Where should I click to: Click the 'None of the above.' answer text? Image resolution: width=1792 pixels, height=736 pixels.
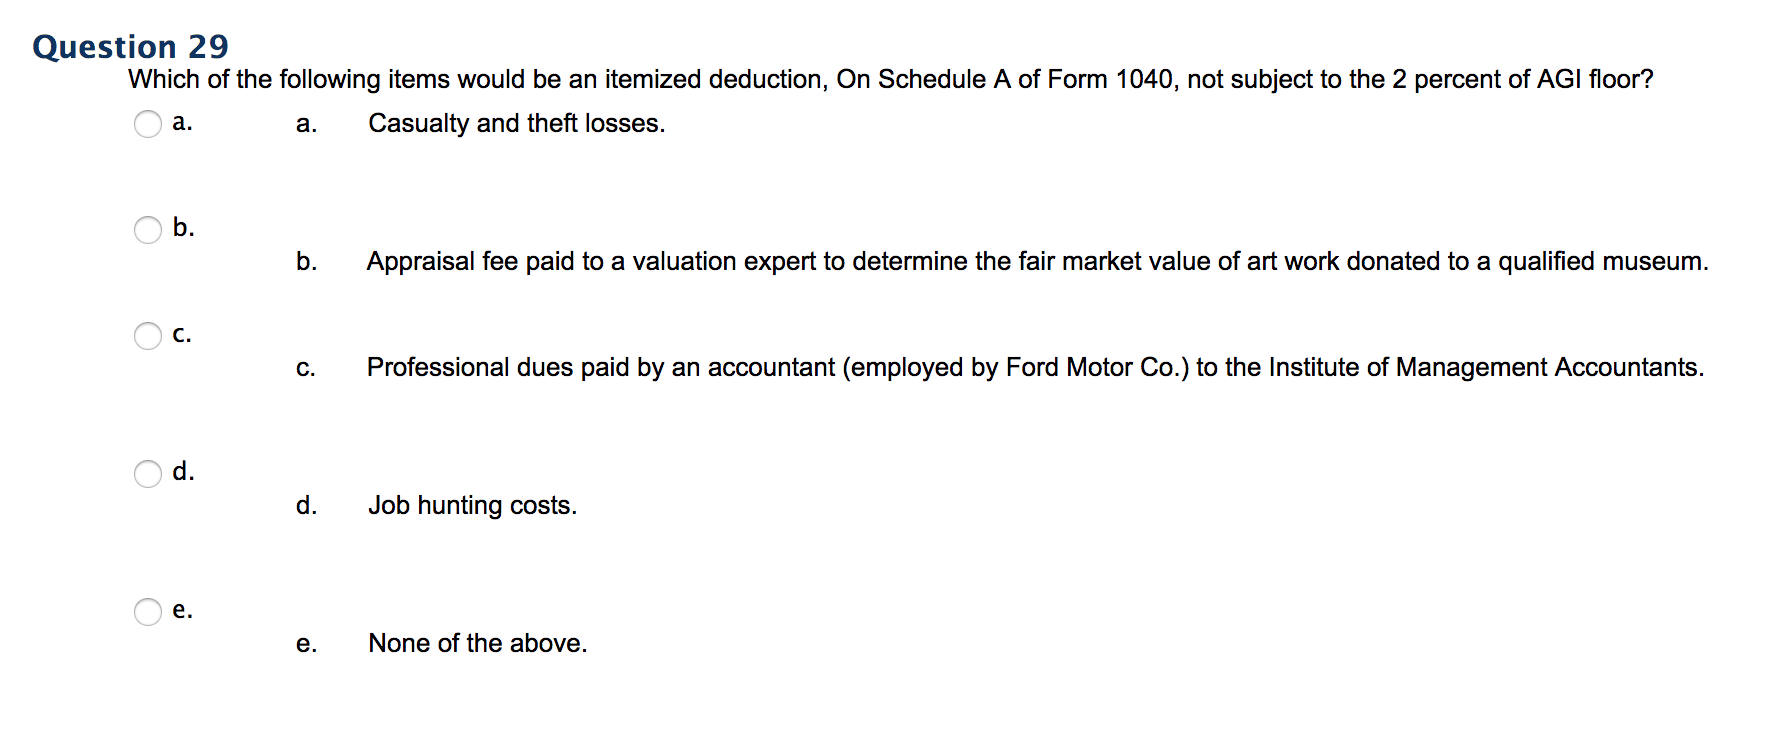[478, 643]
